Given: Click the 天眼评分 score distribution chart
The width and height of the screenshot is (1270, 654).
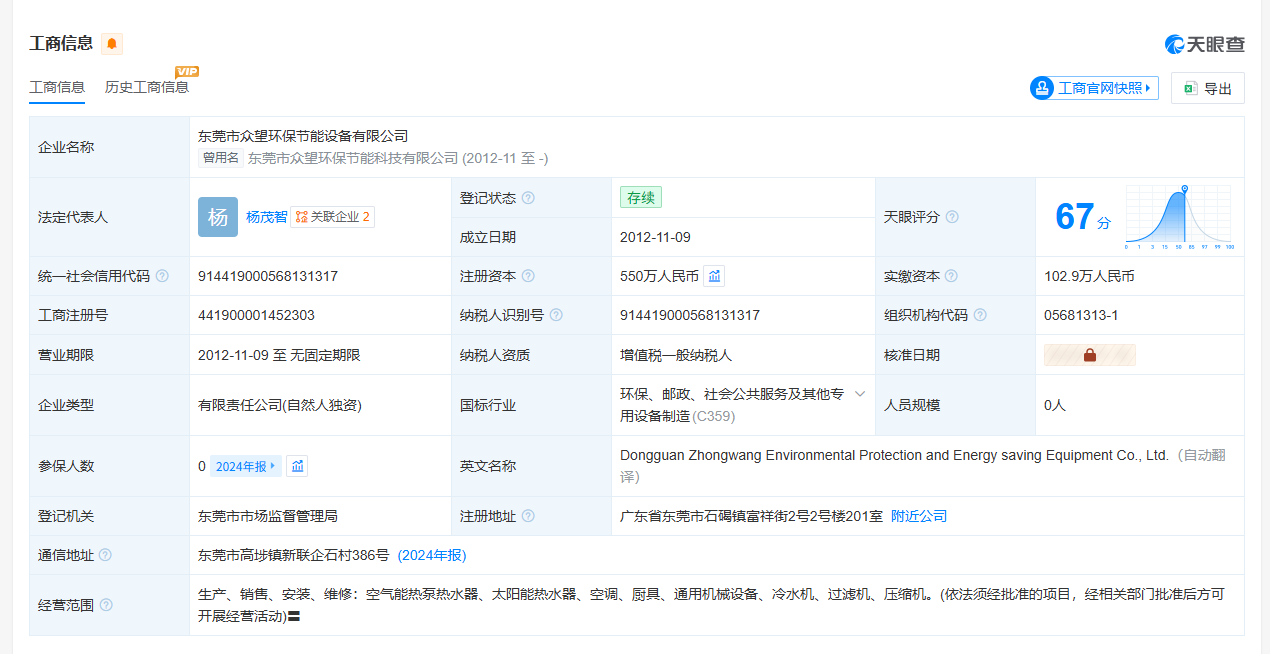Looking at the screenshot, I should (x=1178, y=217).
